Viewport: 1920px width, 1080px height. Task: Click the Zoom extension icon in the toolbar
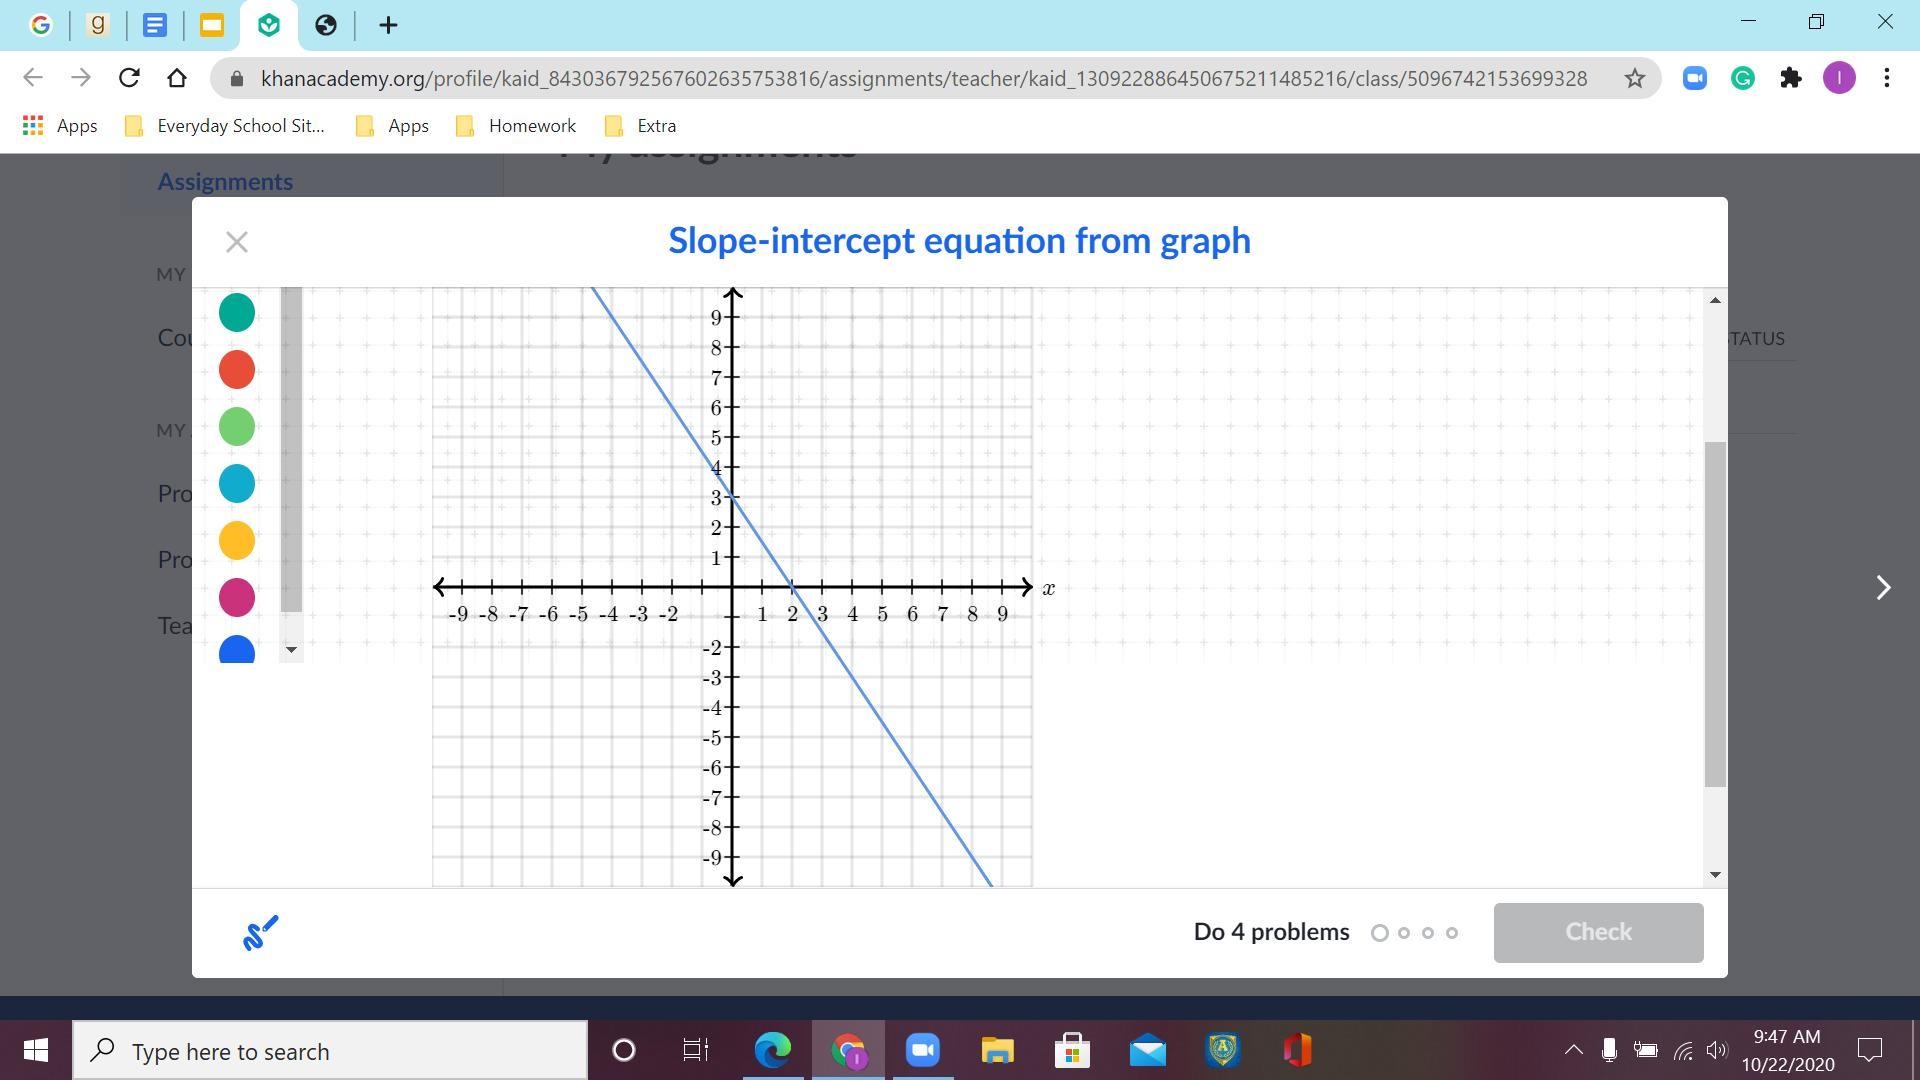[x=1694, y=78]
